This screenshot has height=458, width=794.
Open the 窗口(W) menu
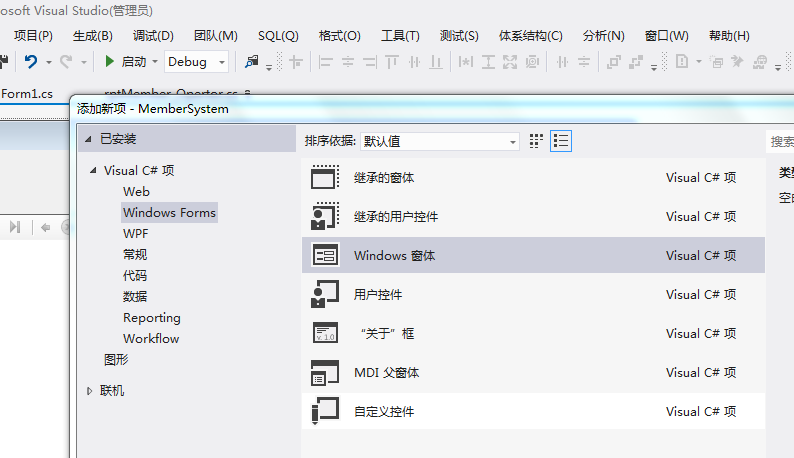667,36
